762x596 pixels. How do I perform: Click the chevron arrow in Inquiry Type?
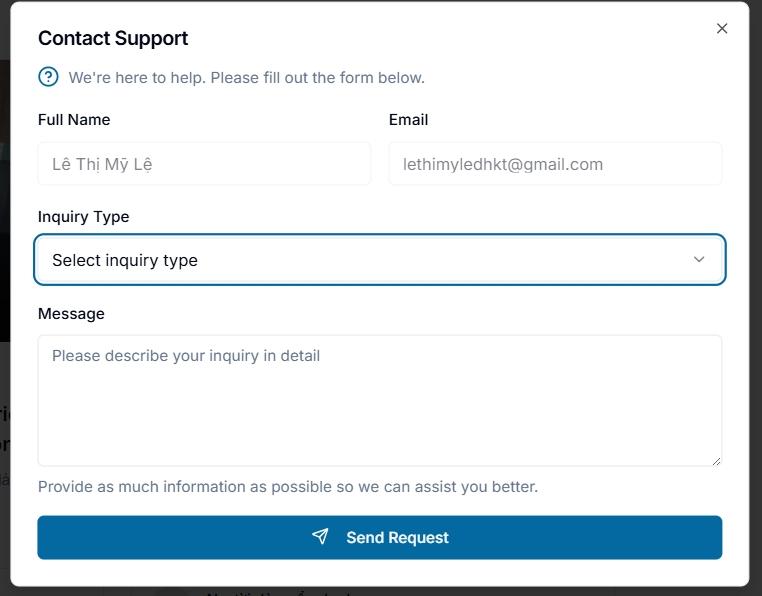pyautogui.click(x=698, y=260)
